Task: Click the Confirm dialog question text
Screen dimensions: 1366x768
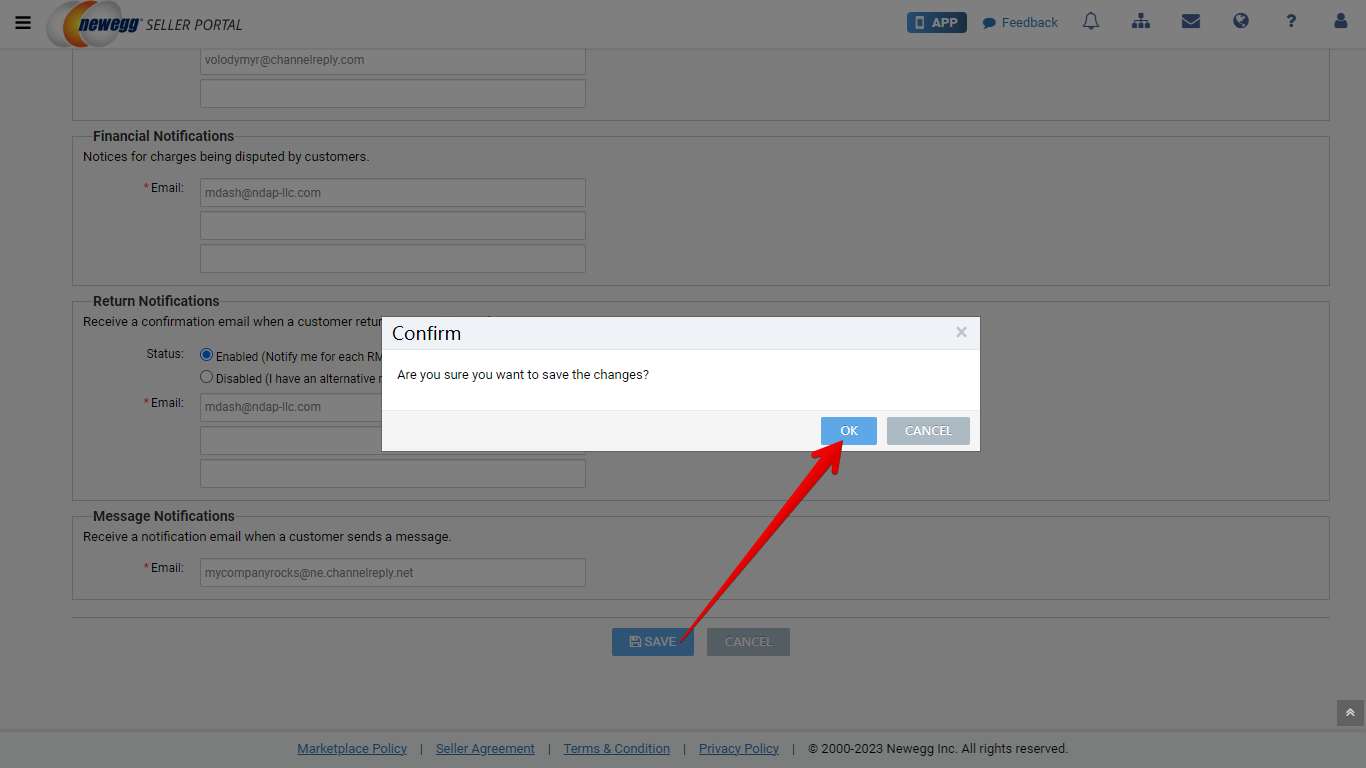Action: pyautogui.click(x=523, y=375)
